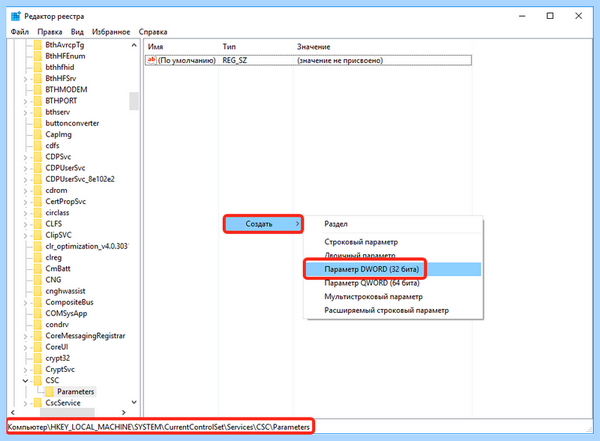The width and height of the screenshot is (600, 441).
Task: Select the BthAvrcpTg folder icon
Action: [x=38, y=45]
